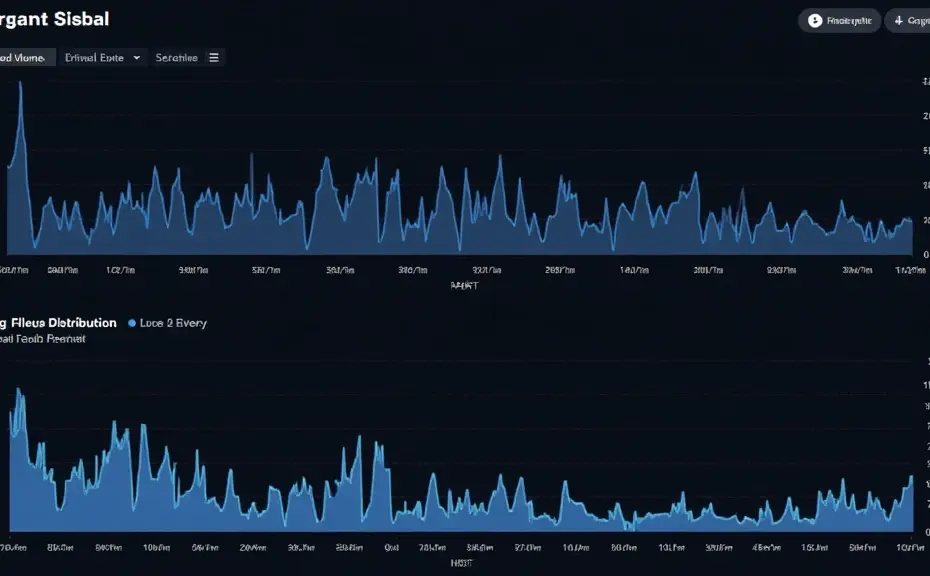Click the tallest spike in the upper chart
The image size is (930, 576).
(x=21, y=83)
